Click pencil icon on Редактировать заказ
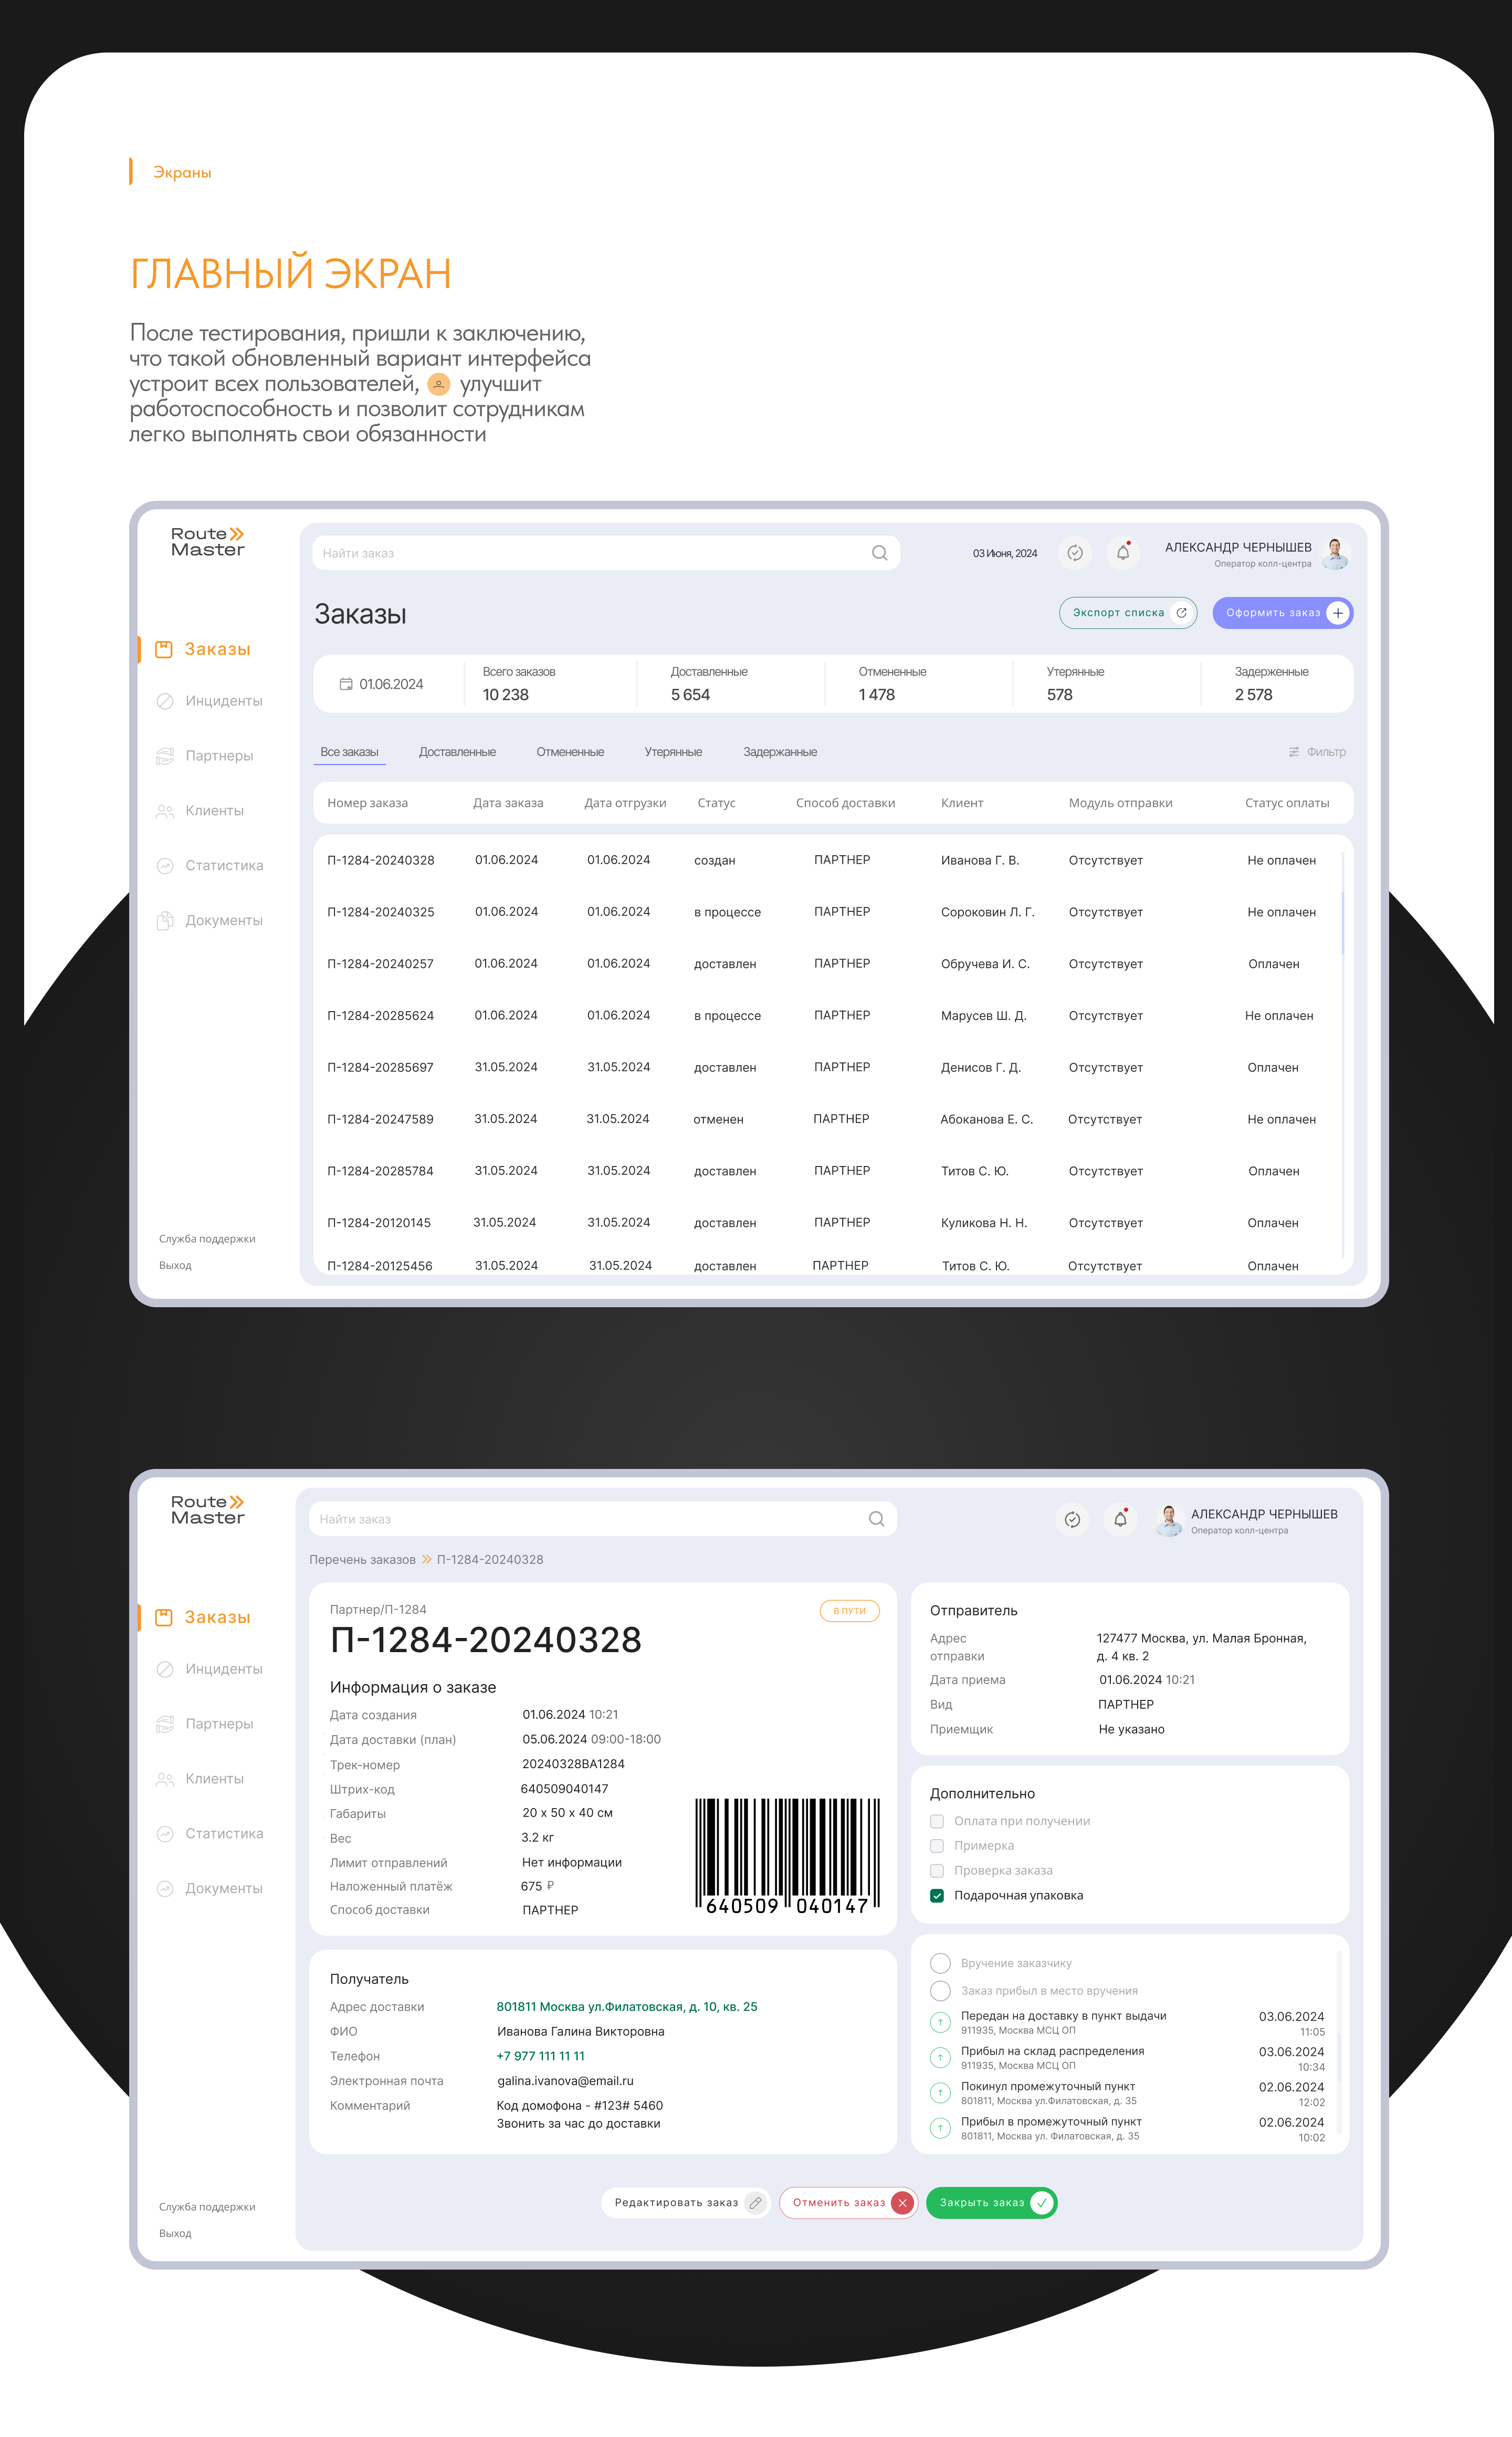 (x=756, y=2202)
